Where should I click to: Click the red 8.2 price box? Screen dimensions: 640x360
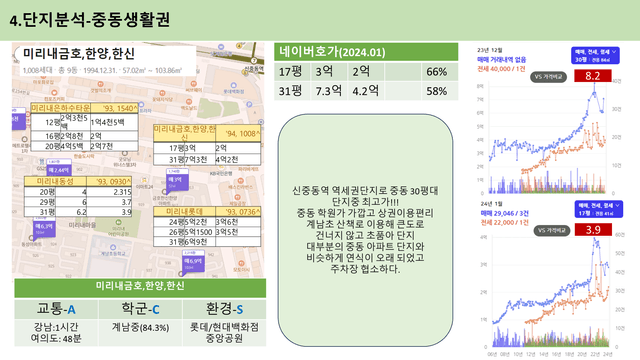[593, 76]
